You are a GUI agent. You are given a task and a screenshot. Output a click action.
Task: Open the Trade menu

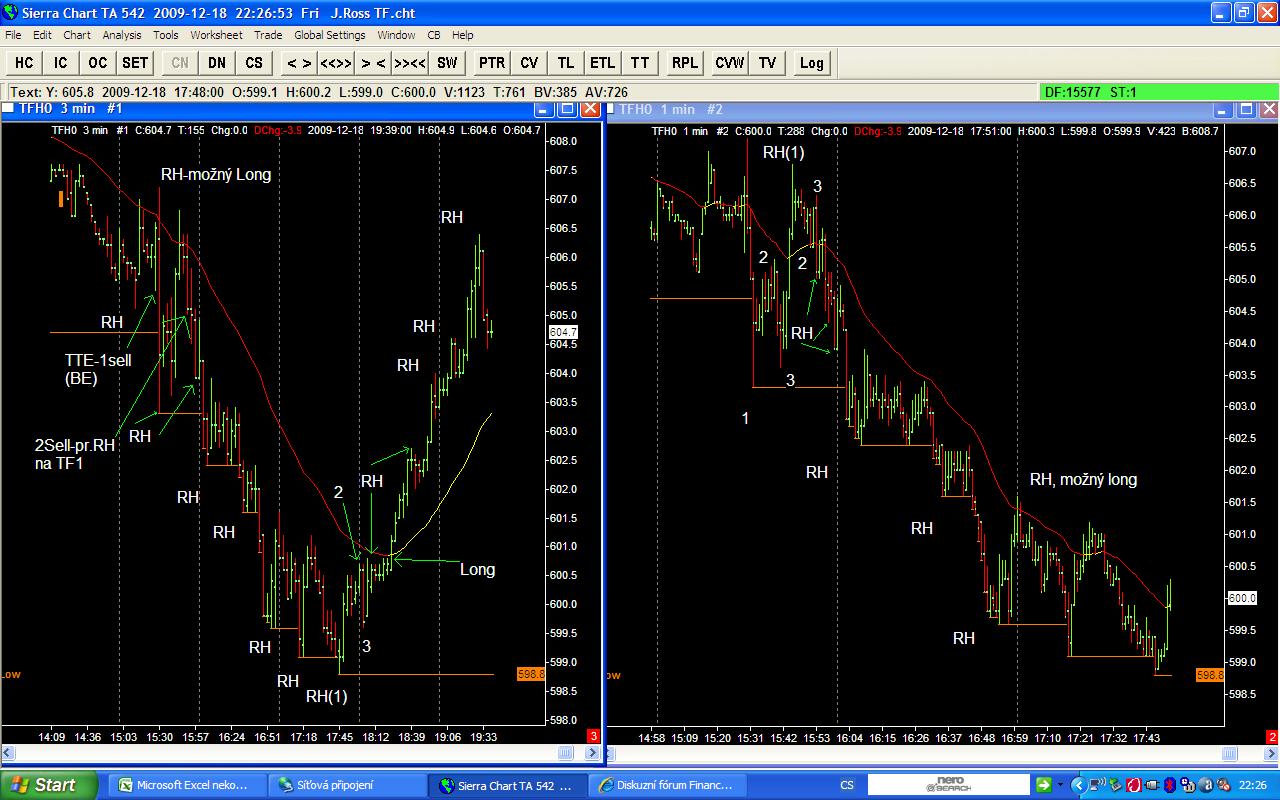pyautogui.click(x=268, y=35)
